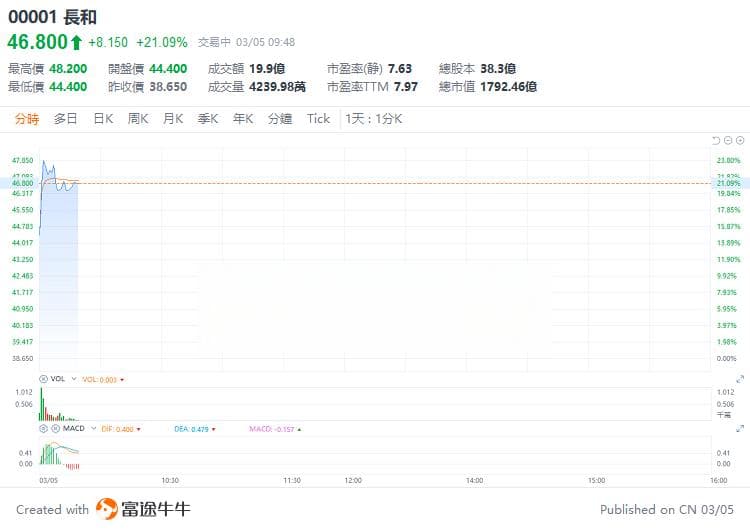Click the highlighted 46.800 price axis label
This screenshot has width=750, height=530.
tap(23, 183)
